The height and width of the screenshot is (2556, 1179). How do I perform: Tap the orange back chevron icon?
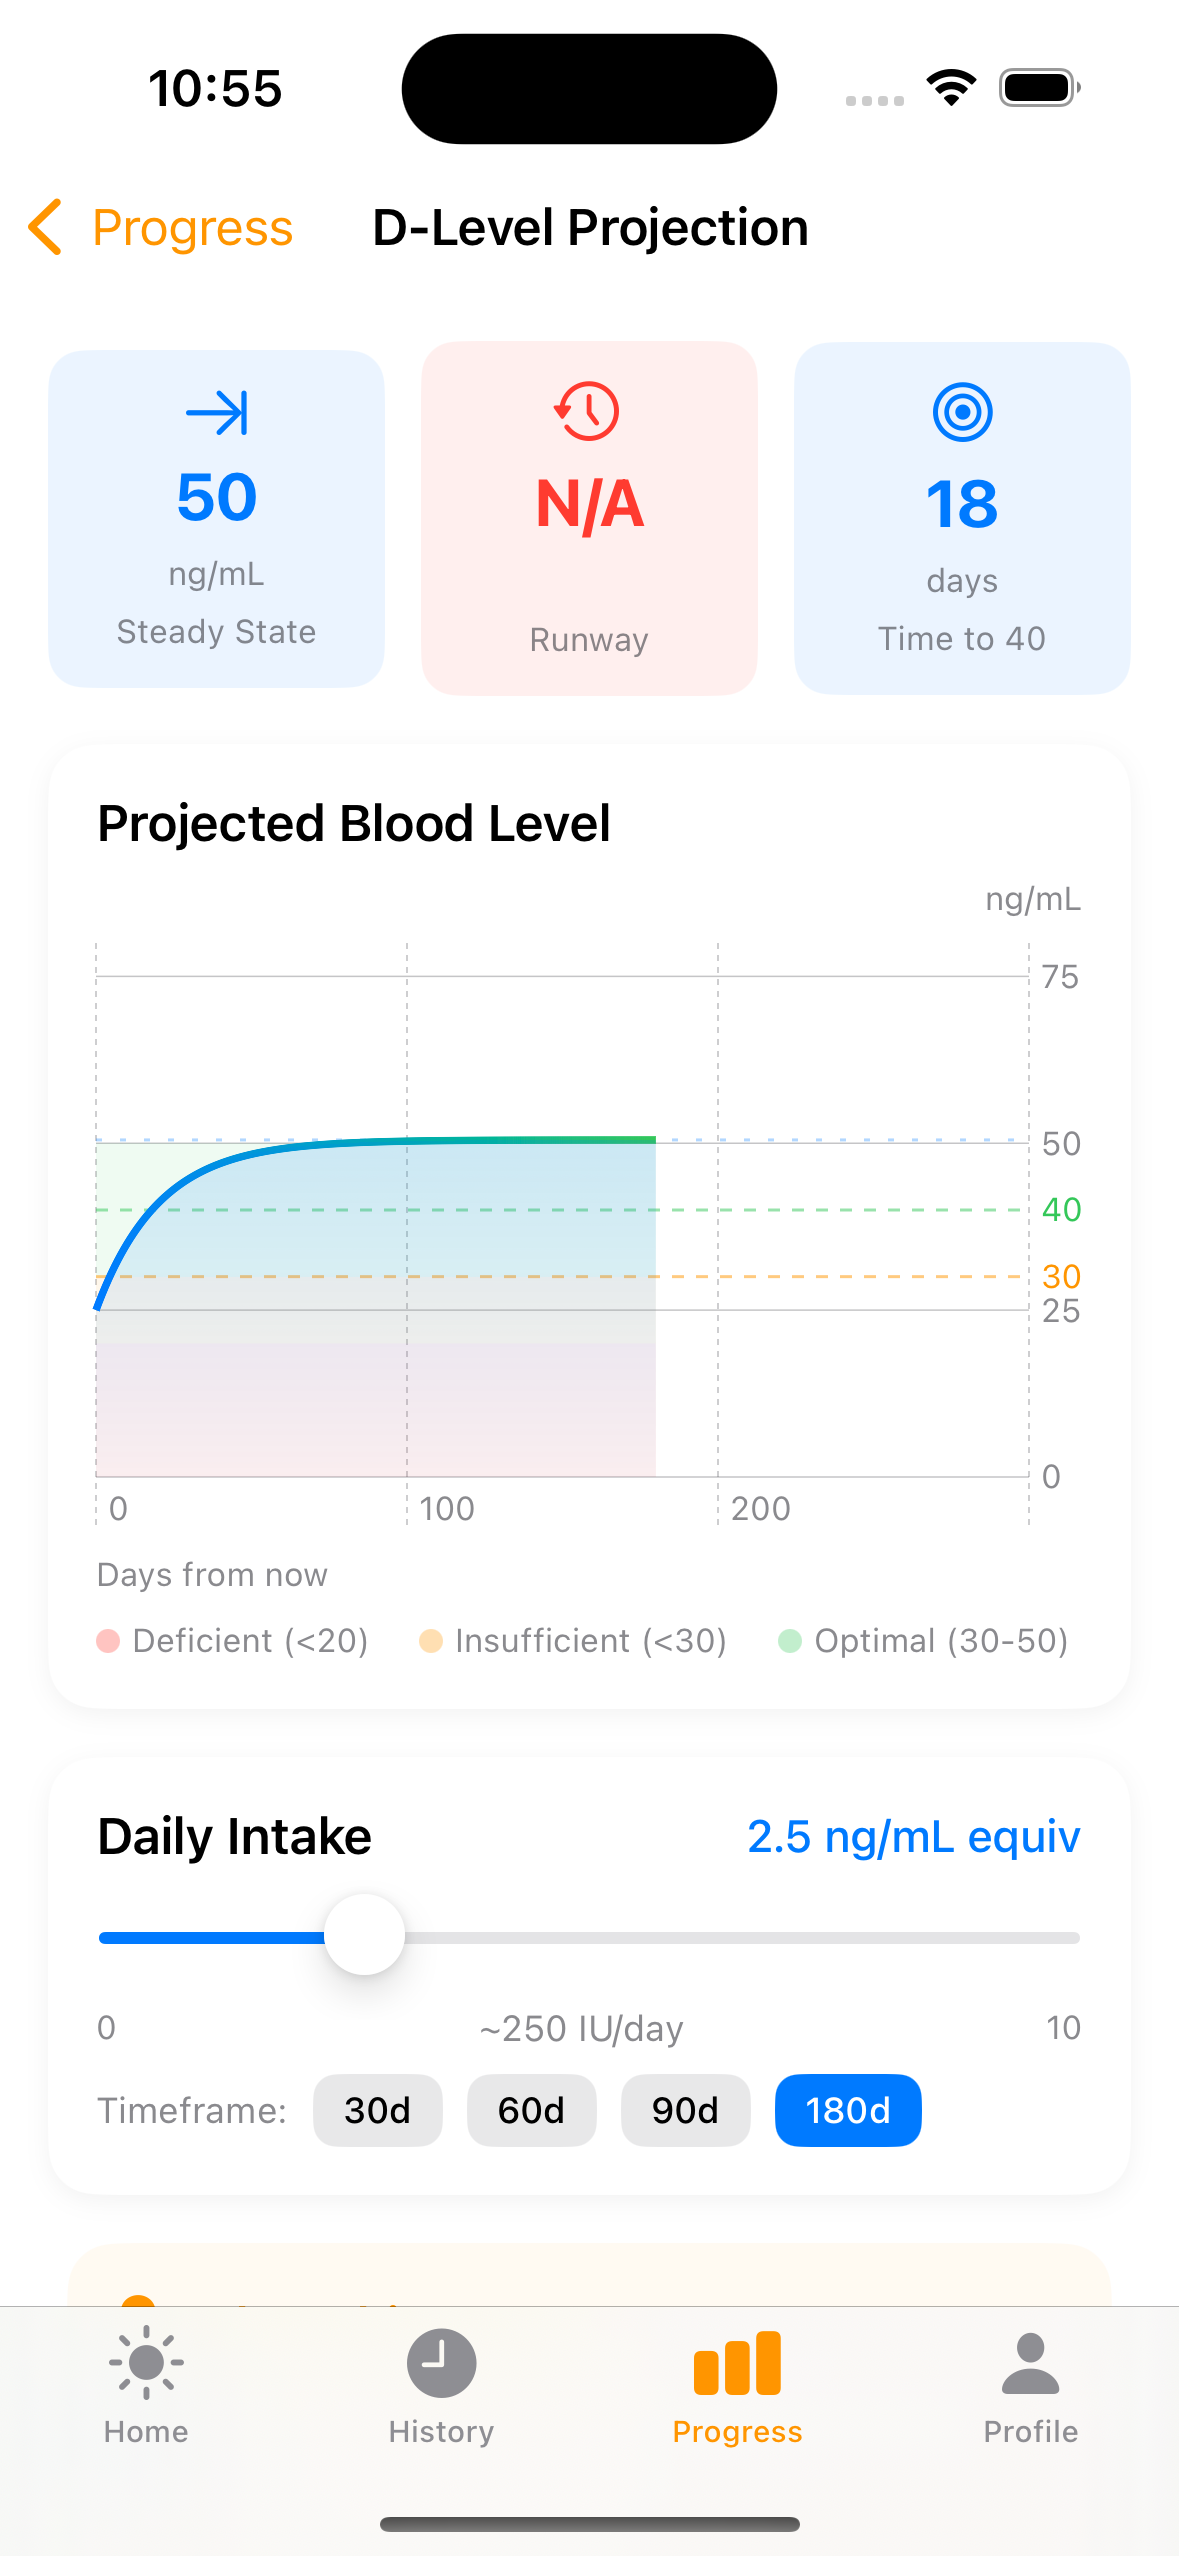[46, 227]
